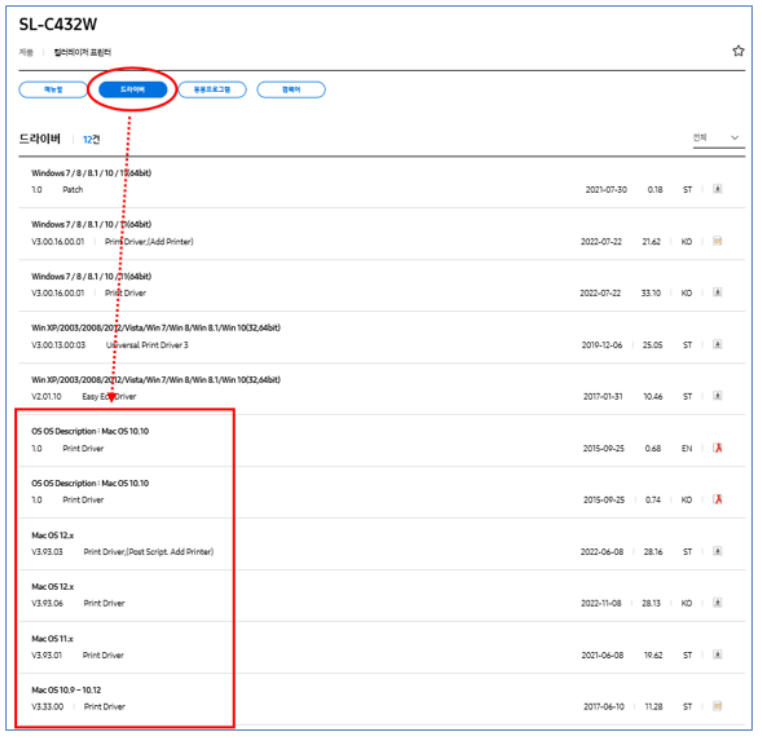
Task: Click the date '2017-01-31'
Action: click(603, 396)
